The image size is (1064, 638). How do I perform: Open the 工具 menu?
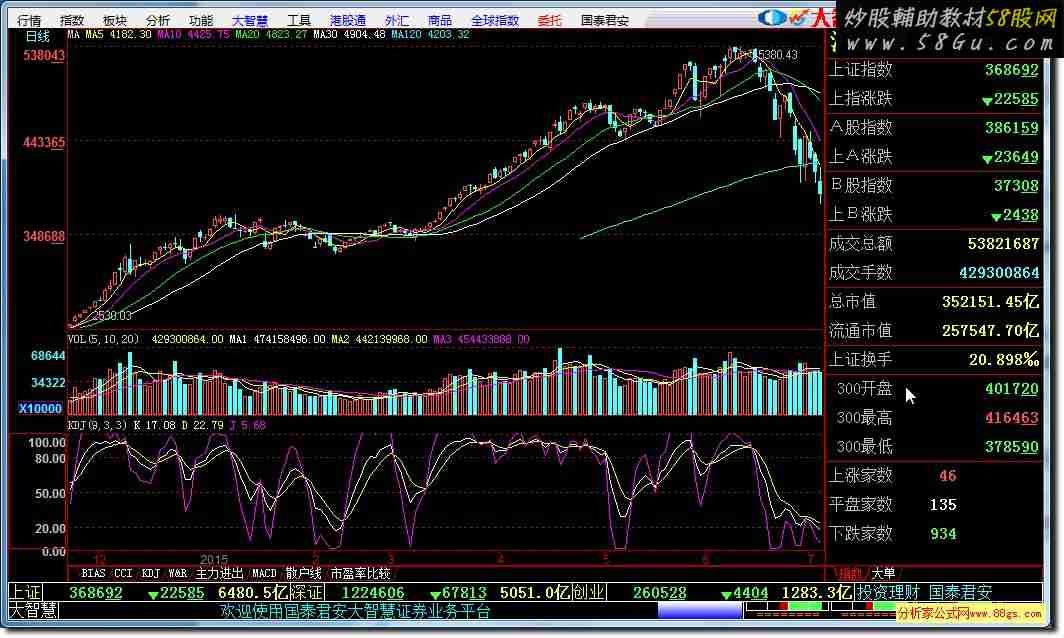coord(299,20)
